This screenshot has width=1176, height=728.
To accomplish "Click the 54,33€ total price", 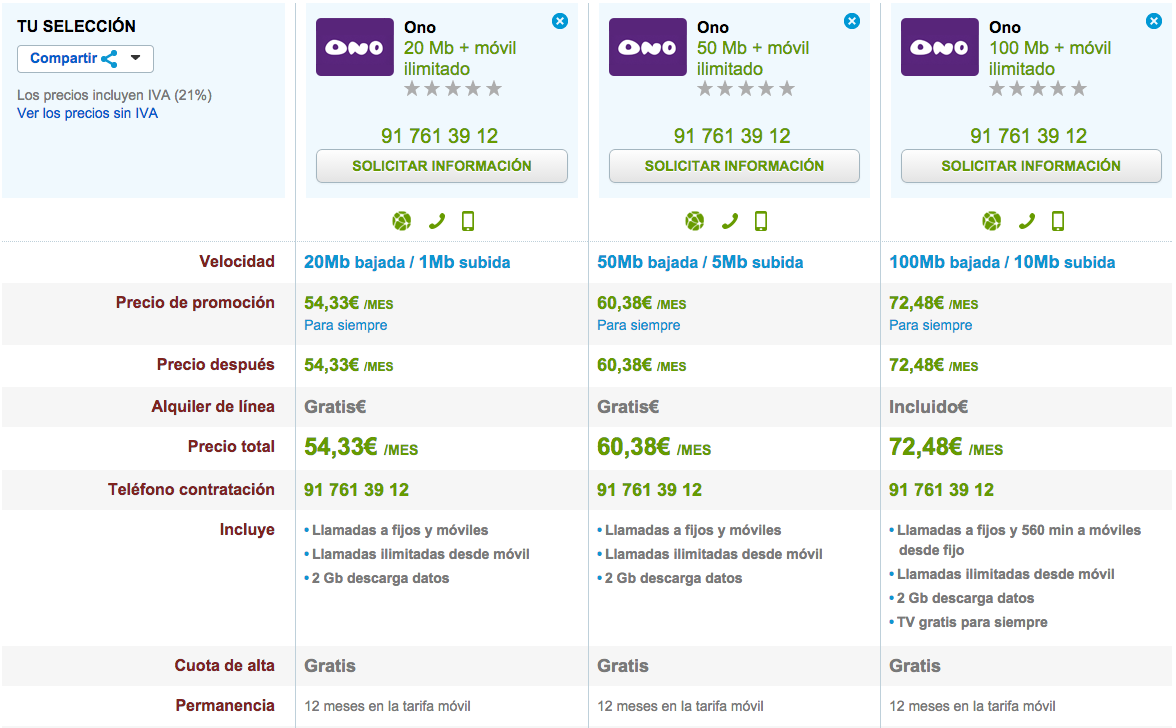I will tap(361, 448).
